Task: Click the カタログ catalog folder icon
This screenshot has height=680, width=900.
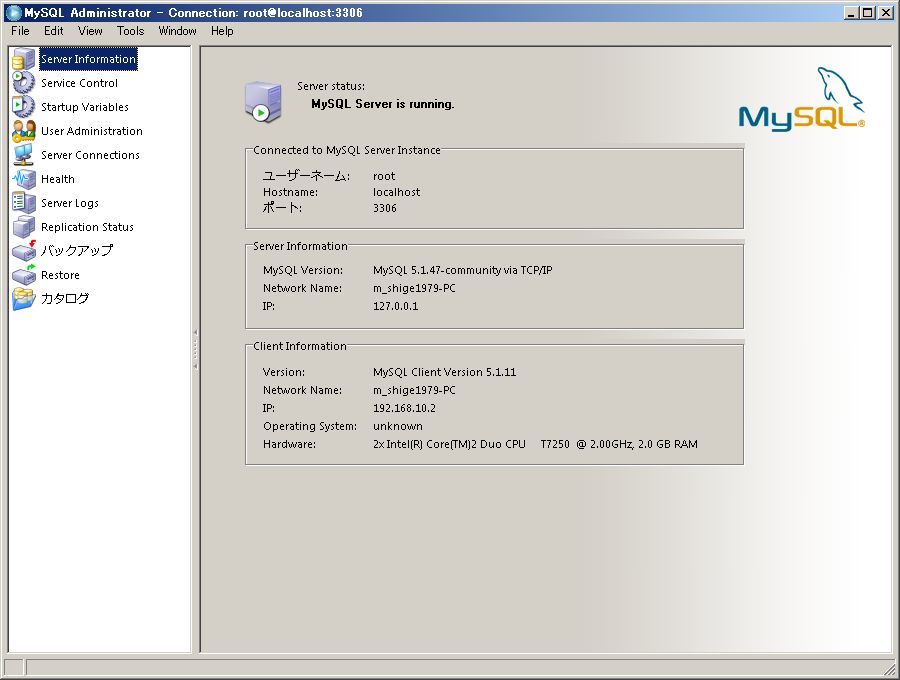Action: (24, 299)
